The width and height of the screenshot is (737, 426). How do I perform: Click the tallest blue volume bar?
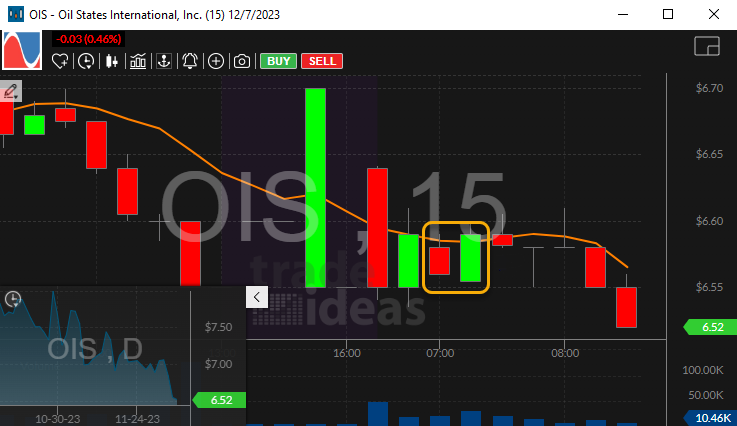[x=378, y=414]
